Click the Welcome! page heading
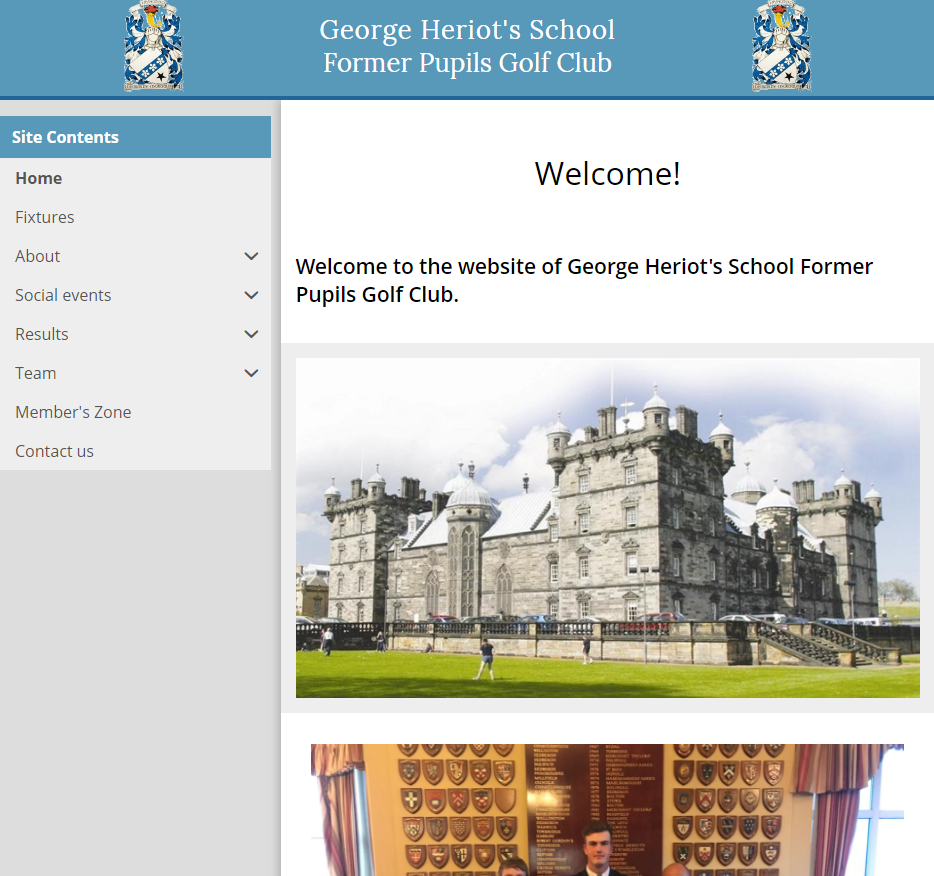Image resolution: width=934 pixels, height=876 pixels. [x=607, y=174]
